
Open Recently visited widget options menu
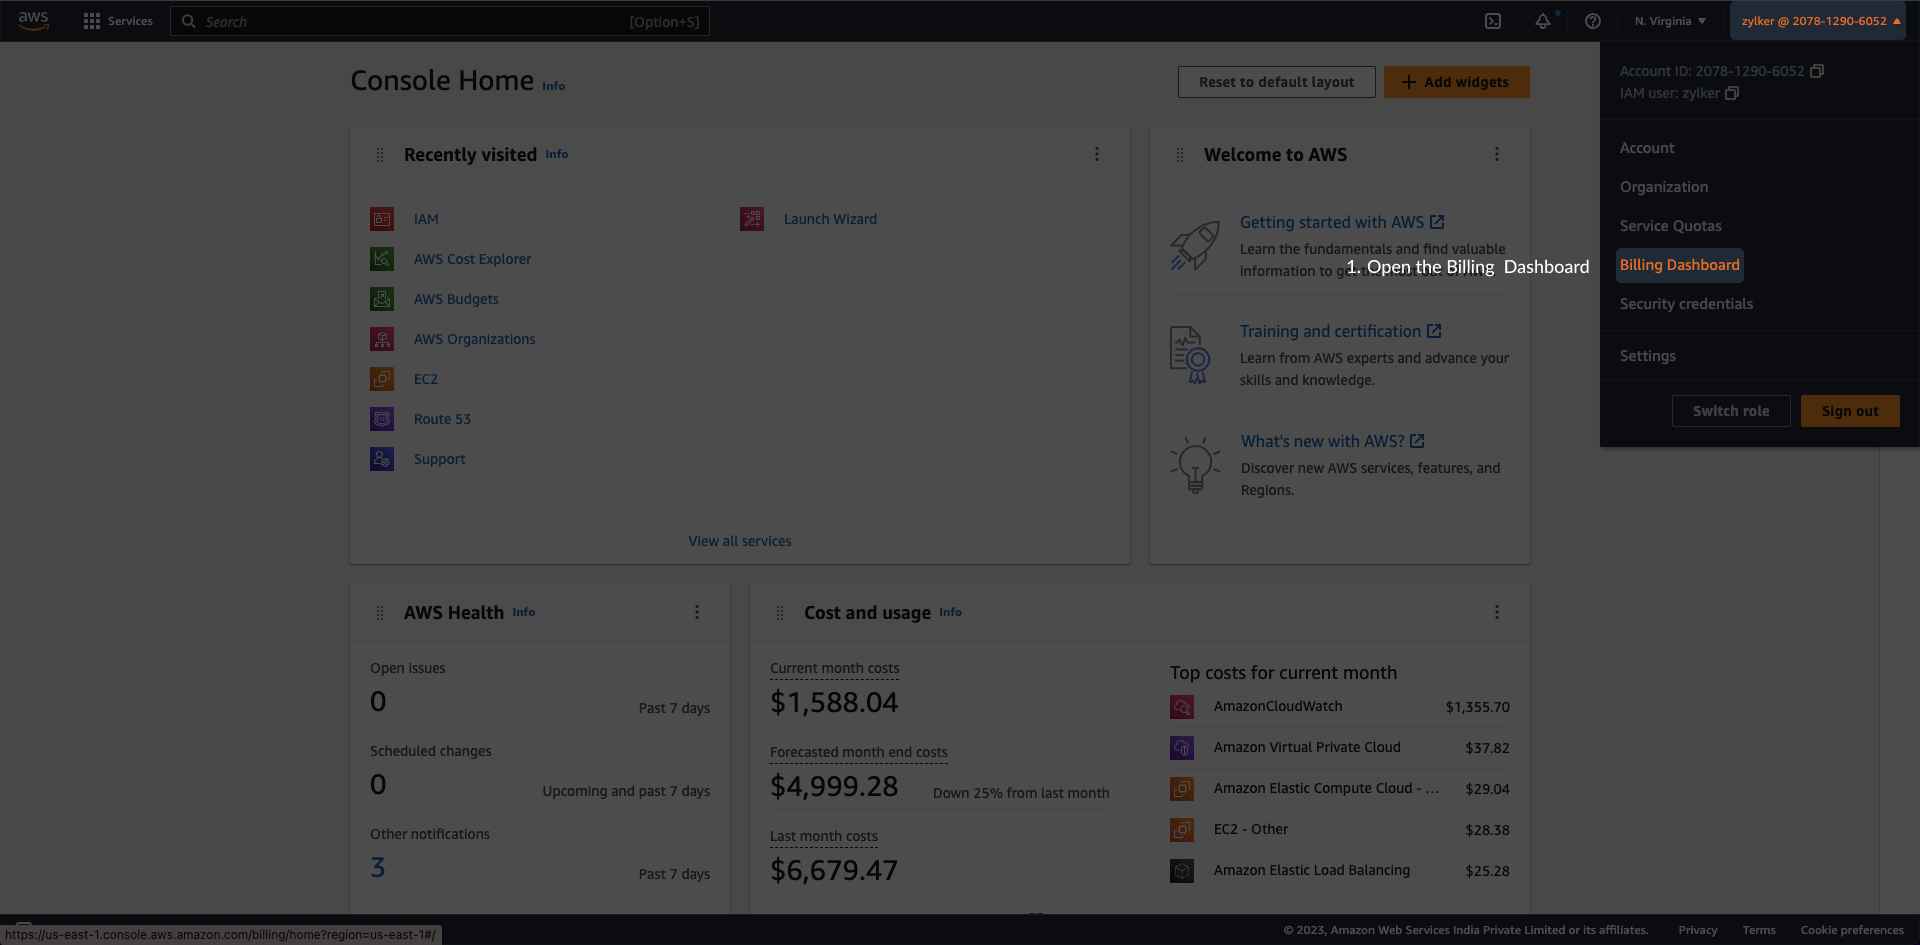1097,154
